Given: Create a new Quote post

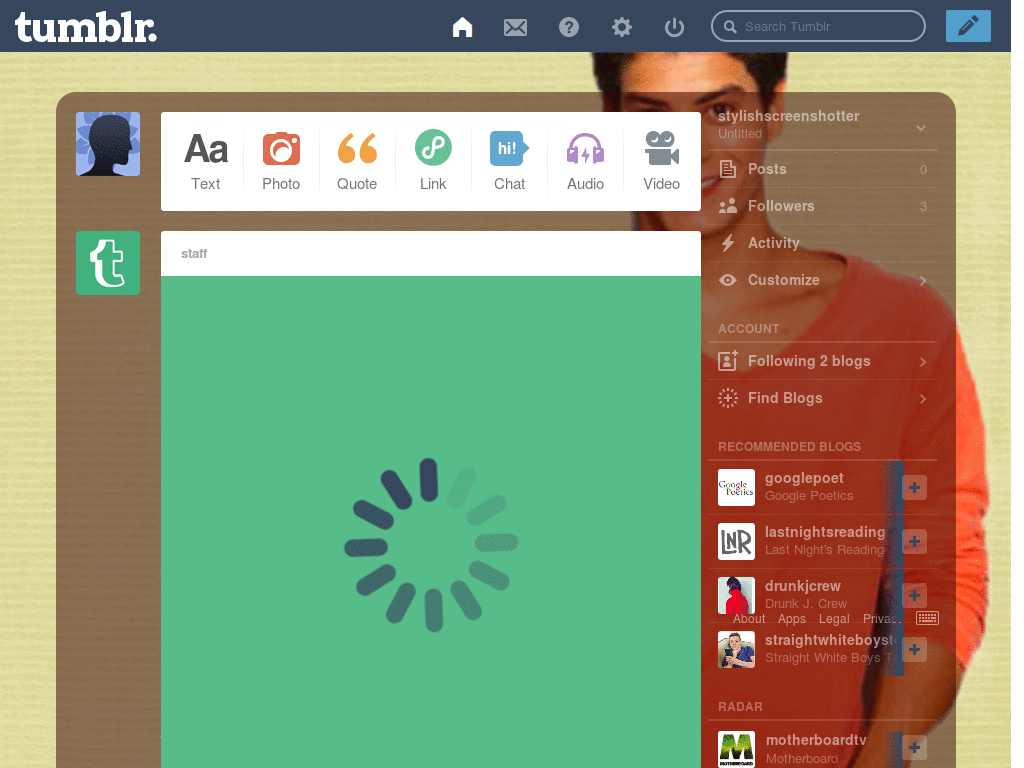Looking at the screenshot, I should click(x=357, y=161).
